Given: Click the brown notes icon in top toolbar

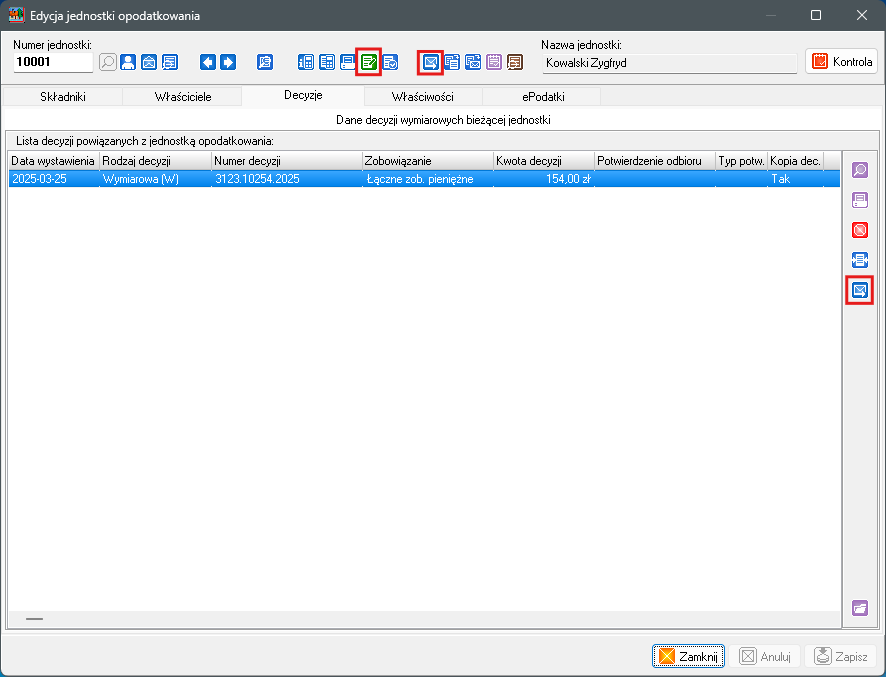Looking at the screenshot, I should point(515,62).
